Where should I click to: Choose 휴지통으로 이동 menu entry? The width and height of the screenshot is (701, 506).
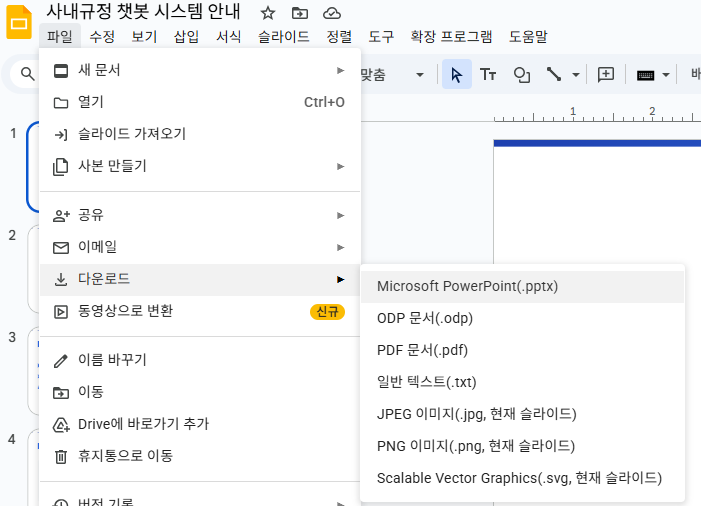point(200,456)
